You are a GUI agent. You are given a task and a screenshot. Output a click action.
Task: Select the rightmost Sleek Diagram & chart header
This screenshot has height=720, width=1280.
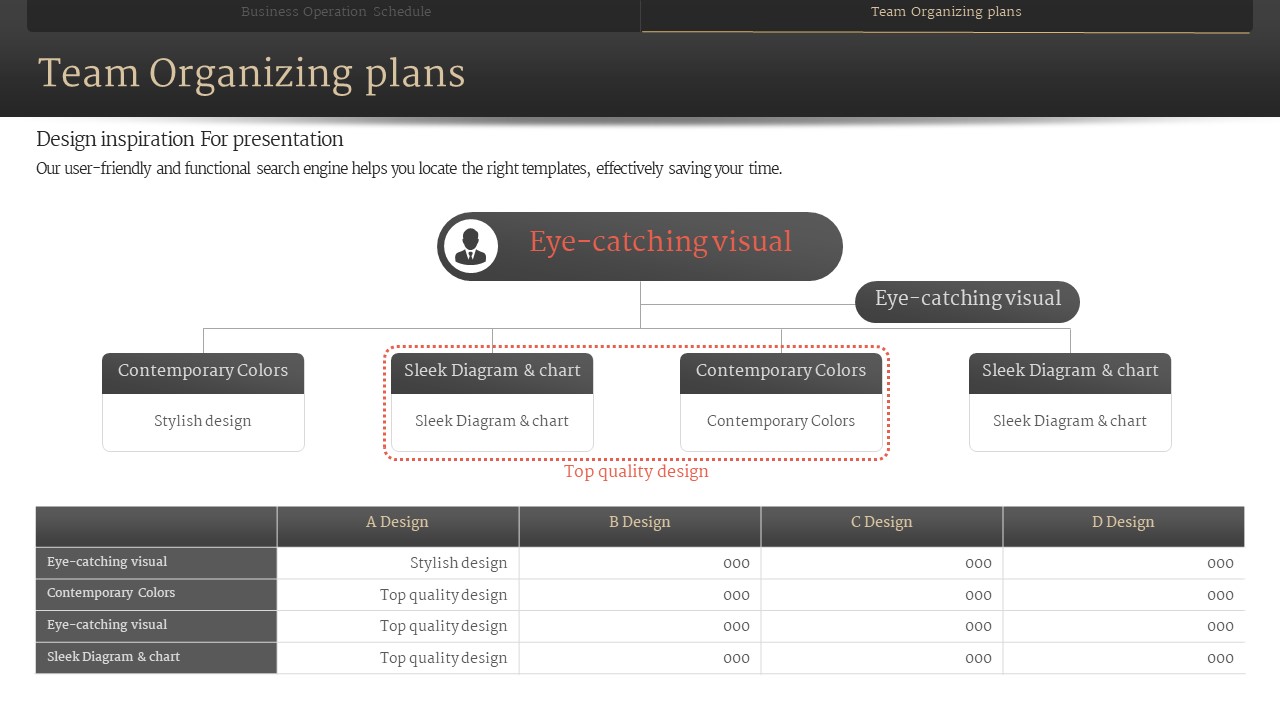1070,371
